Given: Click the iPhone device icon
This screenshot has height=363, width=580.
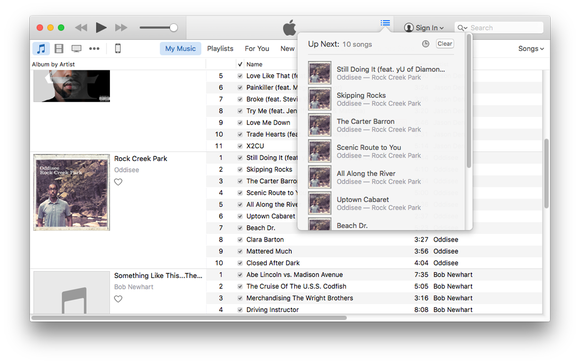Looking at the screenshot, I should [118, 48].
